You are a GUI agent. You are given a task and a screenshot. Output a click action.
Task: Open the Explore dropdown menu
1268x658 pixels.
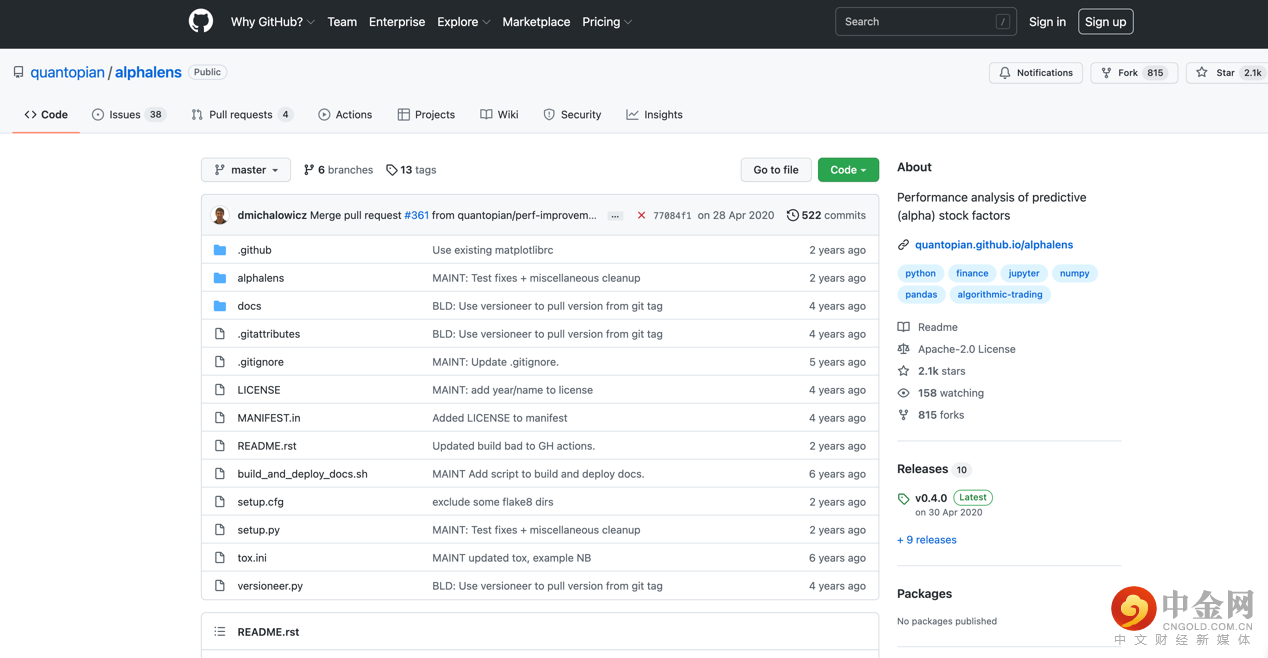(x=464, y=22)
